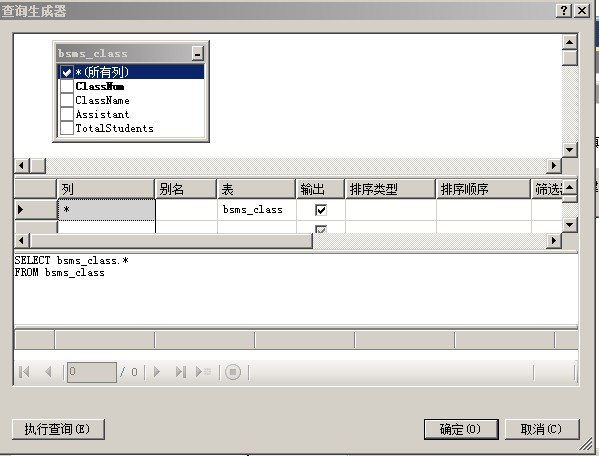Go to first record in results navigator
Viewport: 599px width, 456px height.
click(24, 372)
